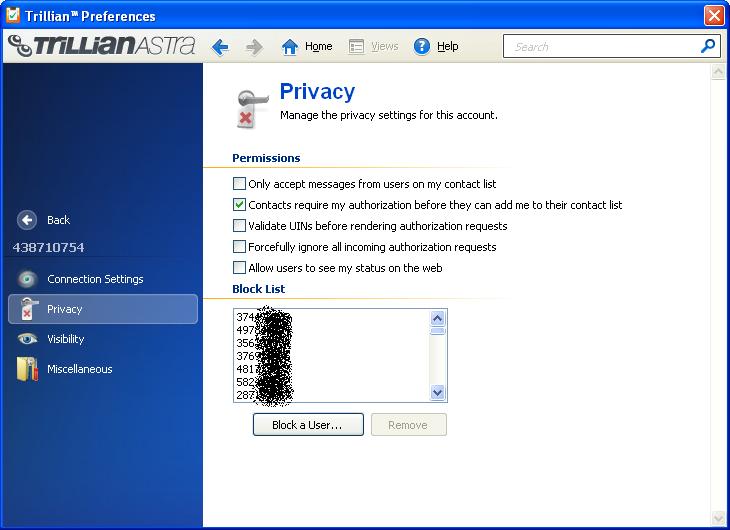Open the Help toolbar label
The width and height of the screenshot is (730, 530).
pos(447,46)
